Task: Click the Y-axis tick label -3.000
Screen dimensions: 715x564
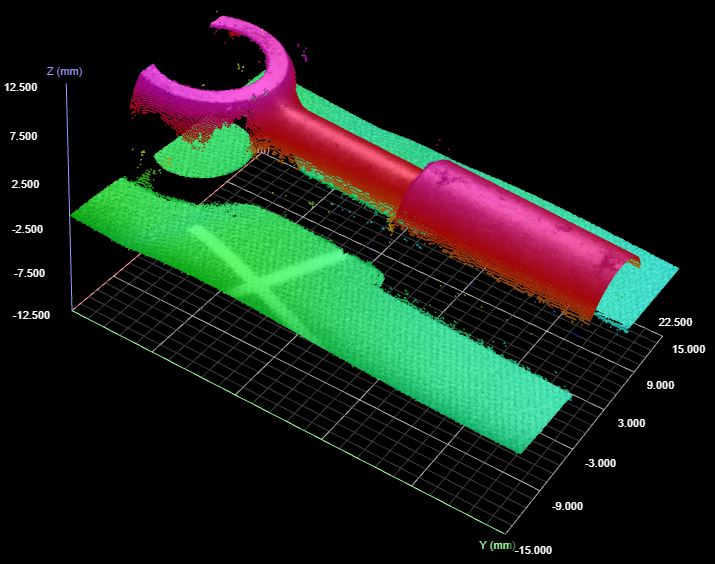Action: click(600, 463)
